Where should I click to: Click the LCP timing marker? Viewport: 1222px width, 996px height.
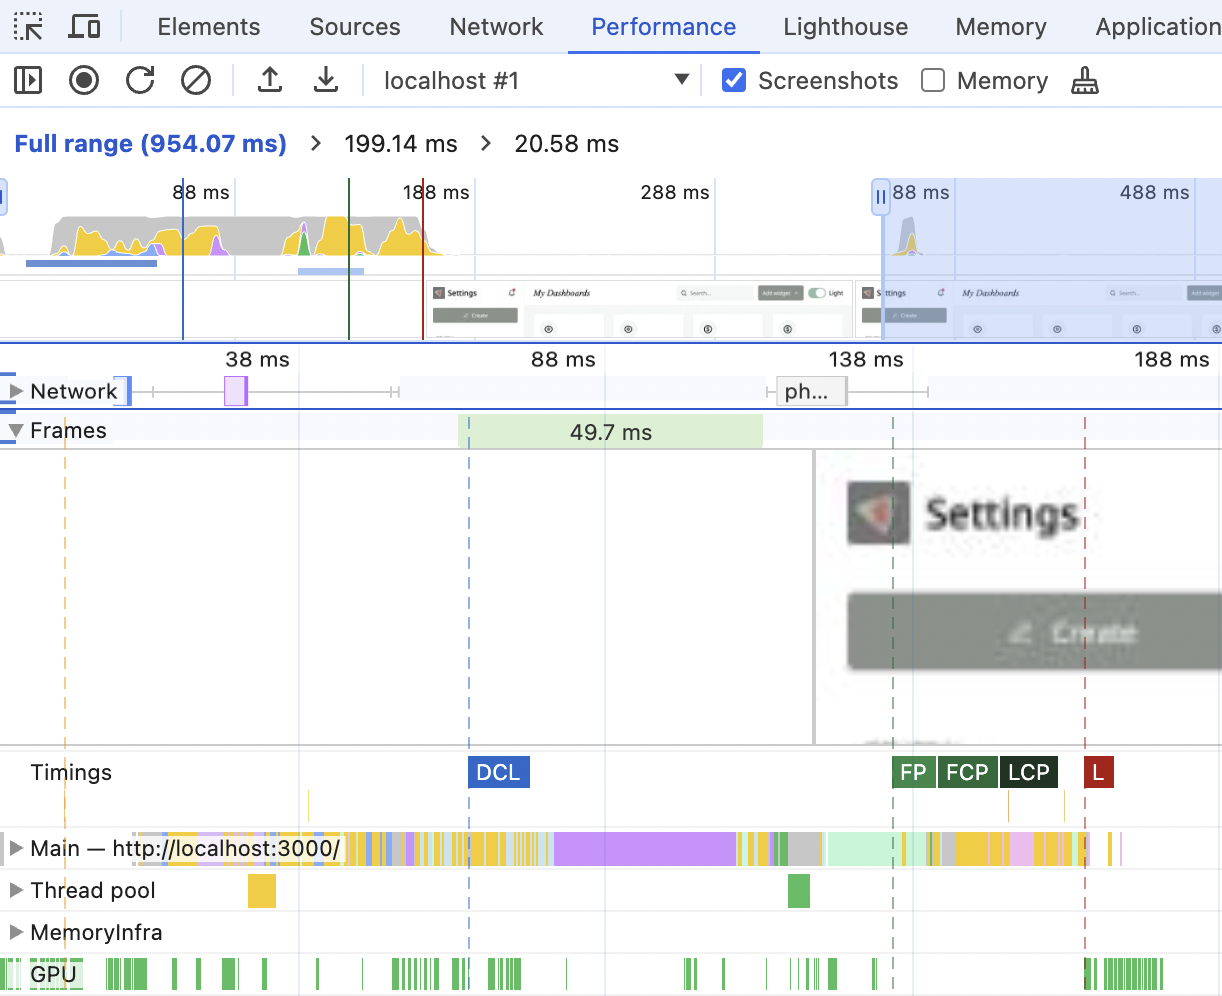pyautogui.click(x=1028, y=771)
